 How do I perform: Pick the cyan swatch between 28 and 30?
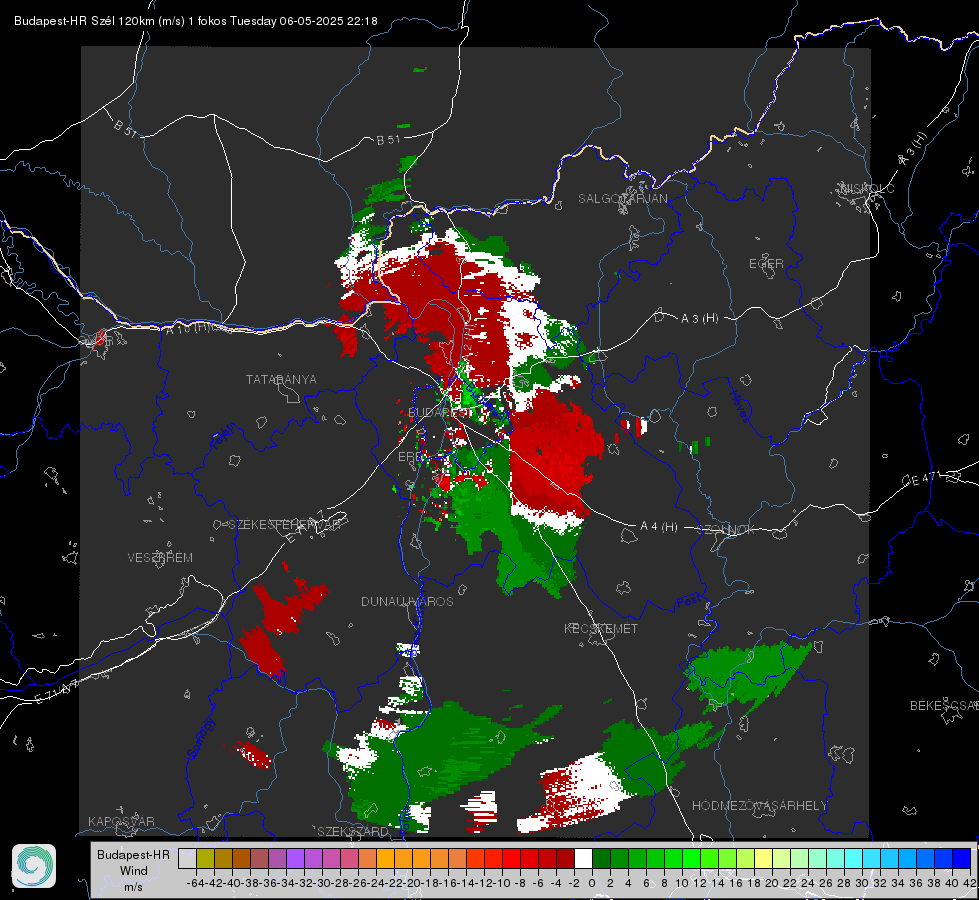click(854, 859)
